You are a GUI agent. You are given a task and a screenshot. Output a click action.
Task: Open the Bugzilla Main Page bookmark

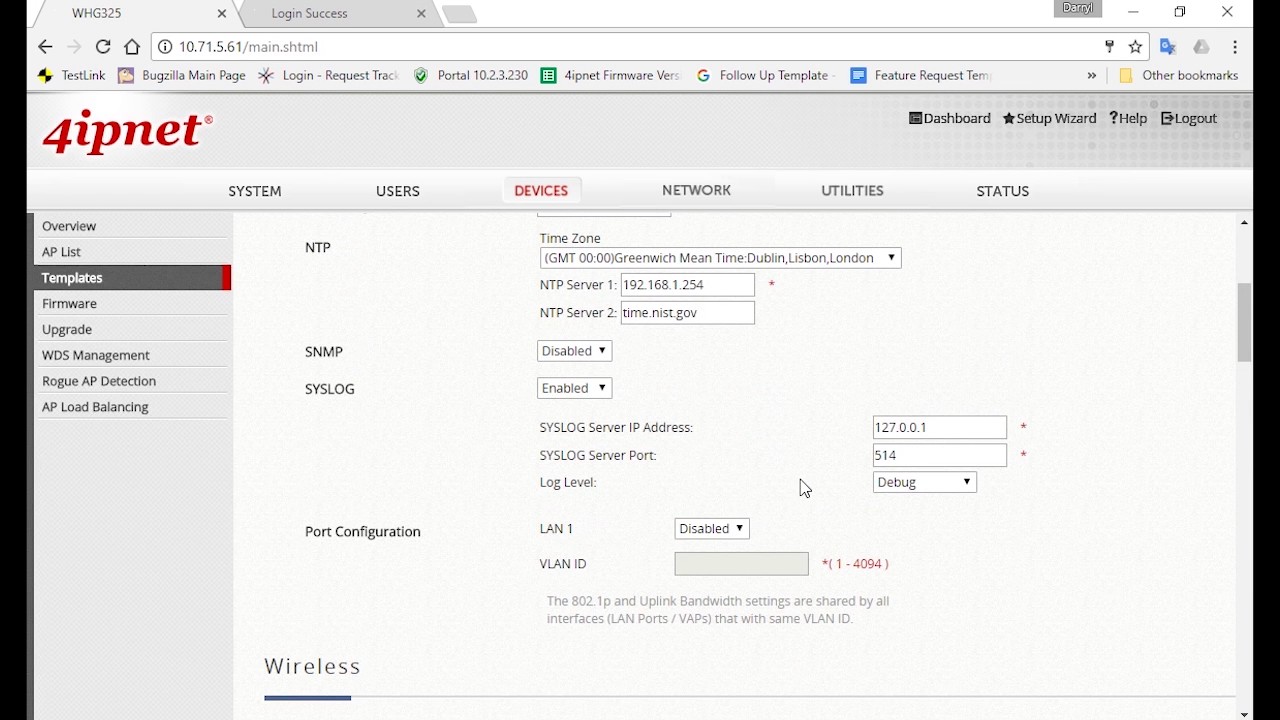(x=182, y=75)
